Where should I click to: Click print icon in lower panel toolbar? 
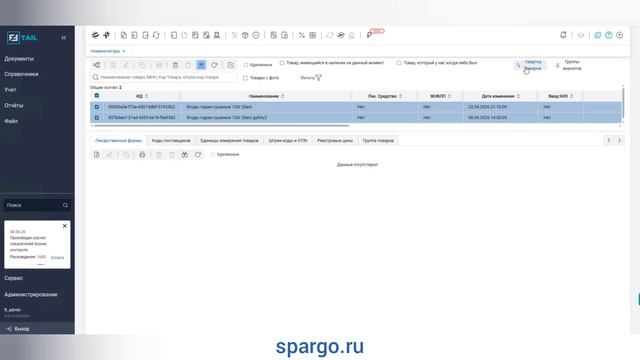coord(142,155)
